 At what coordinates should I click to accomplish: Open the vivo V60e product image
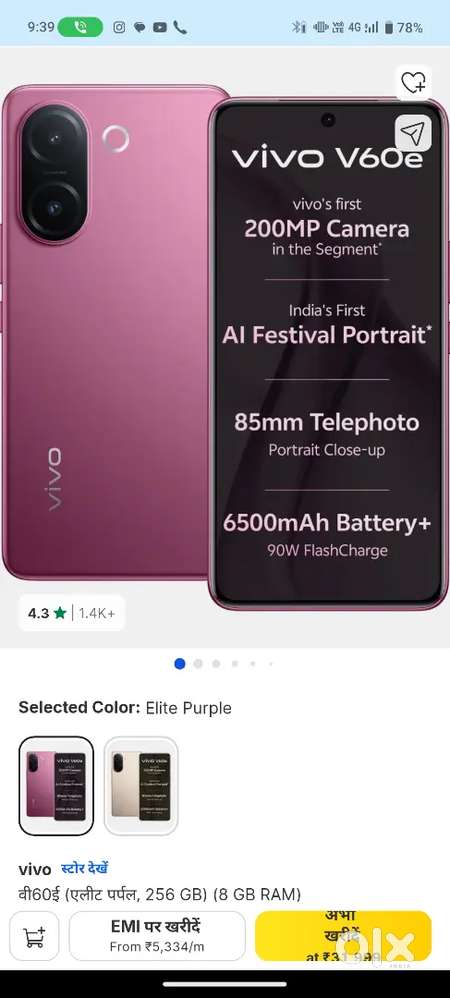(x=225, y=347)
